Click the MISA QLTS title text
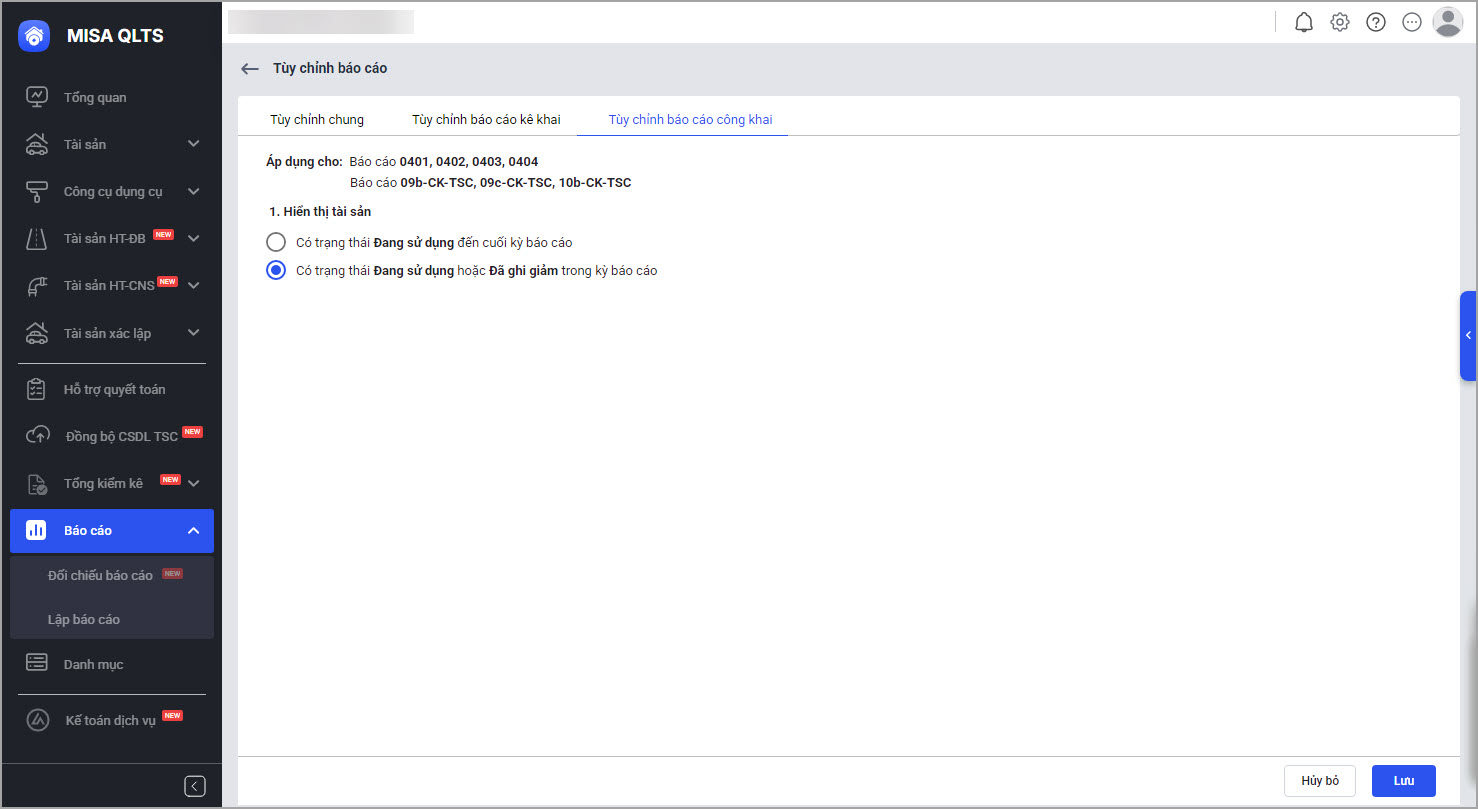1478x809 pixels. point(115,36)
